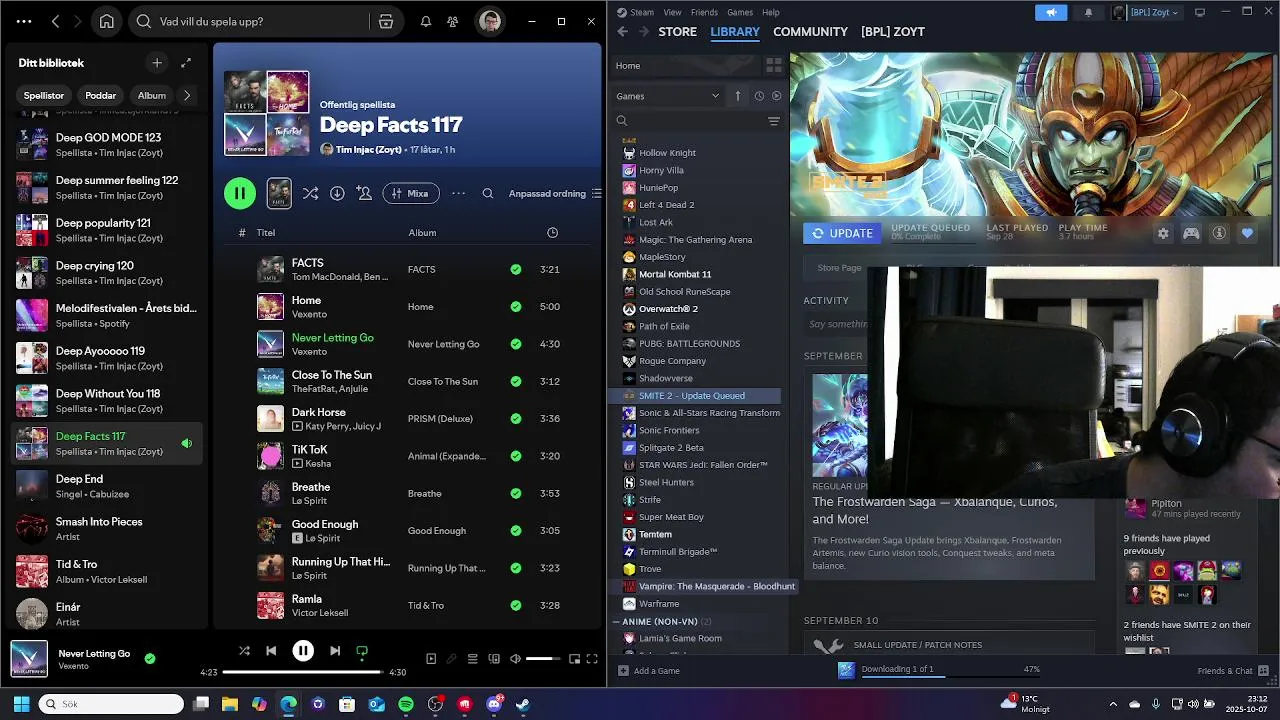
Task: Open Spotify browse icon beside search field
Action: 386,21
